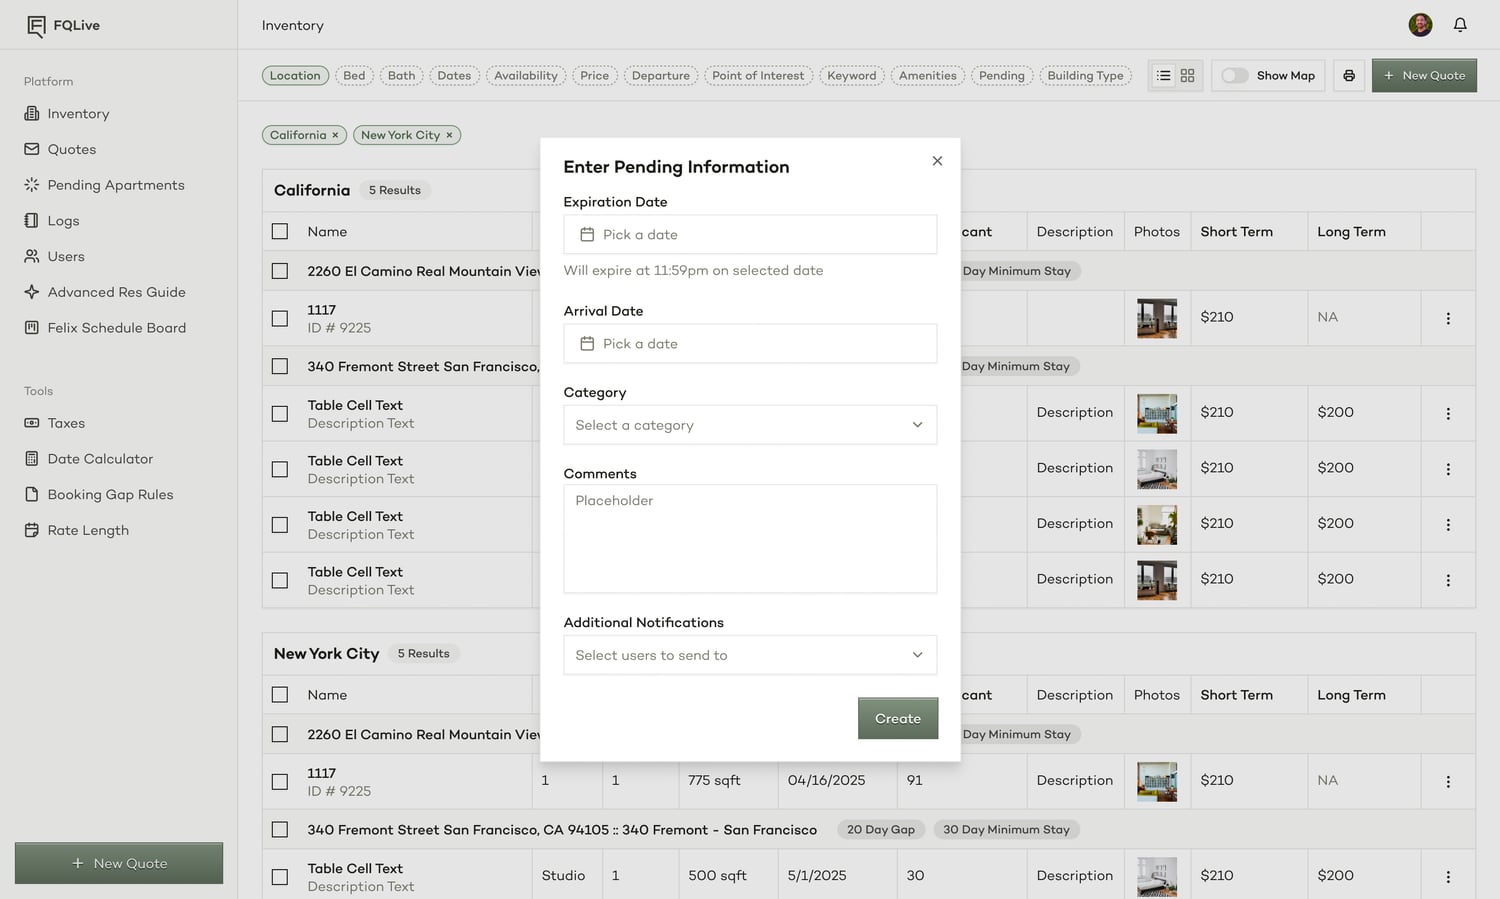Check the California 340 Fremont Street group checkbox
This screenshot has height=899, width=1500.
(280, 366)
